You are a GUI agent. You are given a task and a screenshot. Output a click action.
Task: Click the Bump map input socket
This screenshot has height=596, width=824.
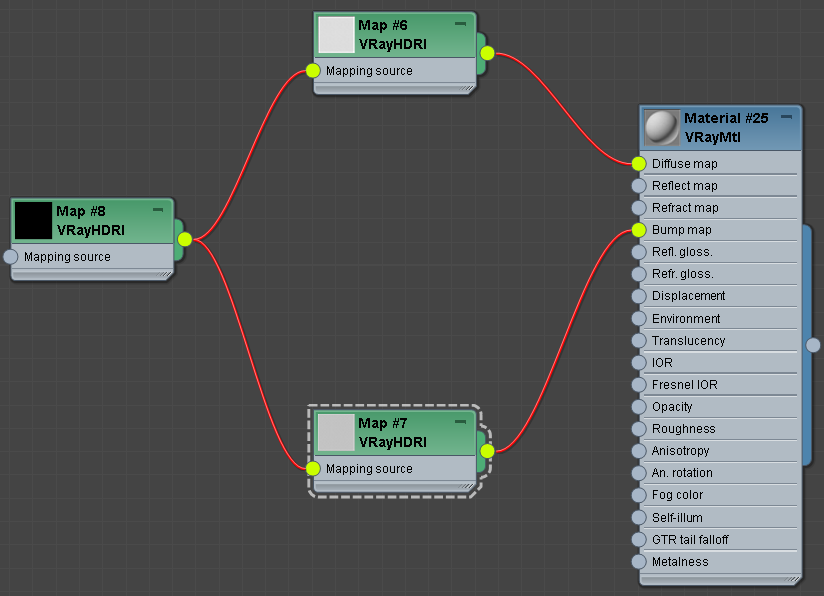click(639, 230)
